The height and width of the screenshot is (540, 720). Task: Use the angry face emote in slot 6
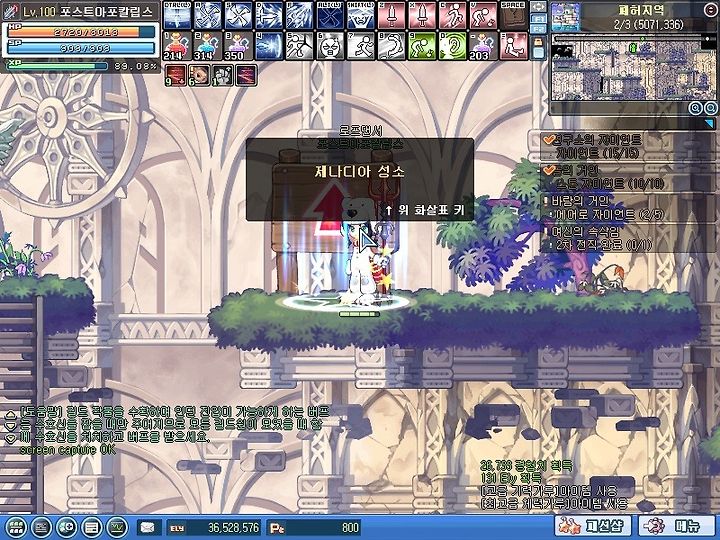tap(330, 46)
